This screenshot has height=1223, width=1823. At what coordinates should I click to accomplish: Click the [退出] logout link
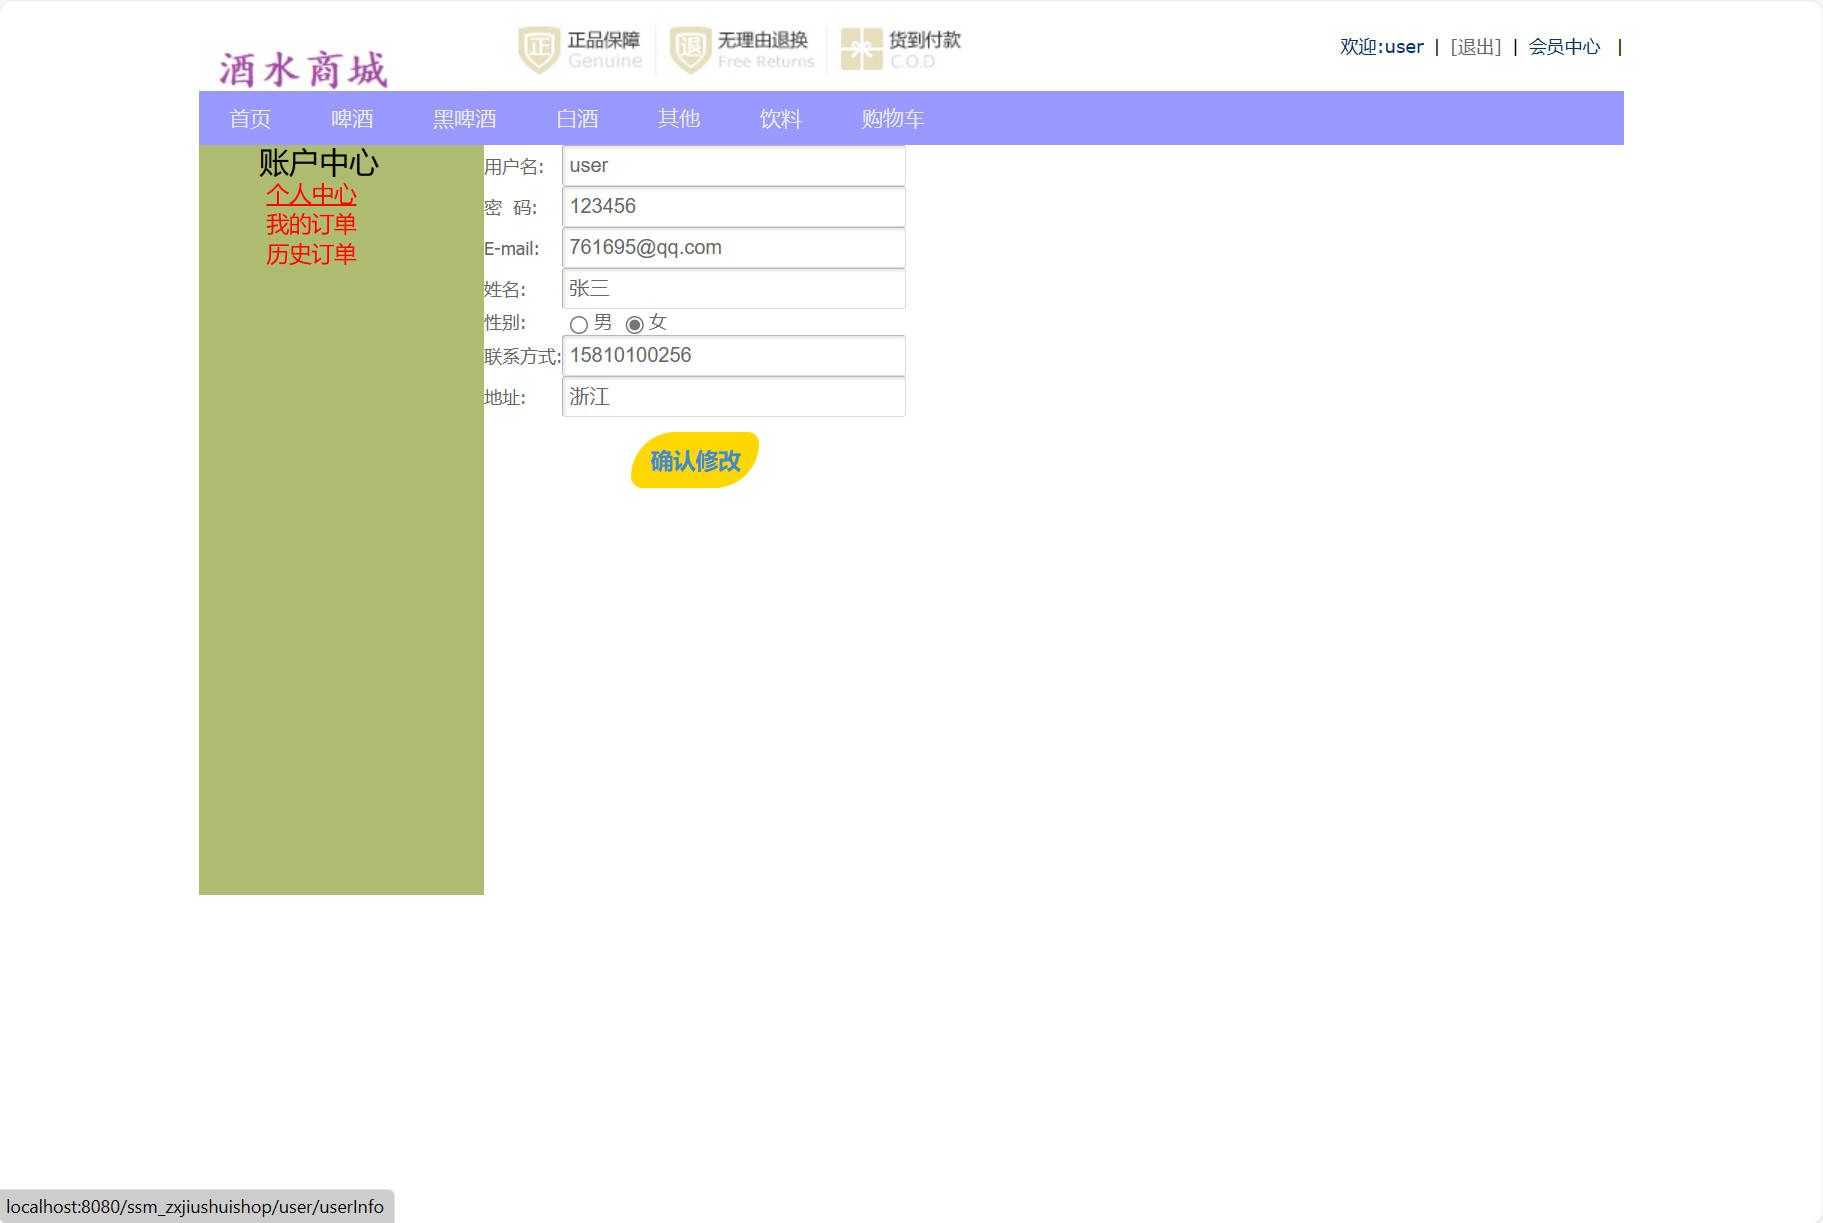pyautogui.click(x=1475, y=46)
